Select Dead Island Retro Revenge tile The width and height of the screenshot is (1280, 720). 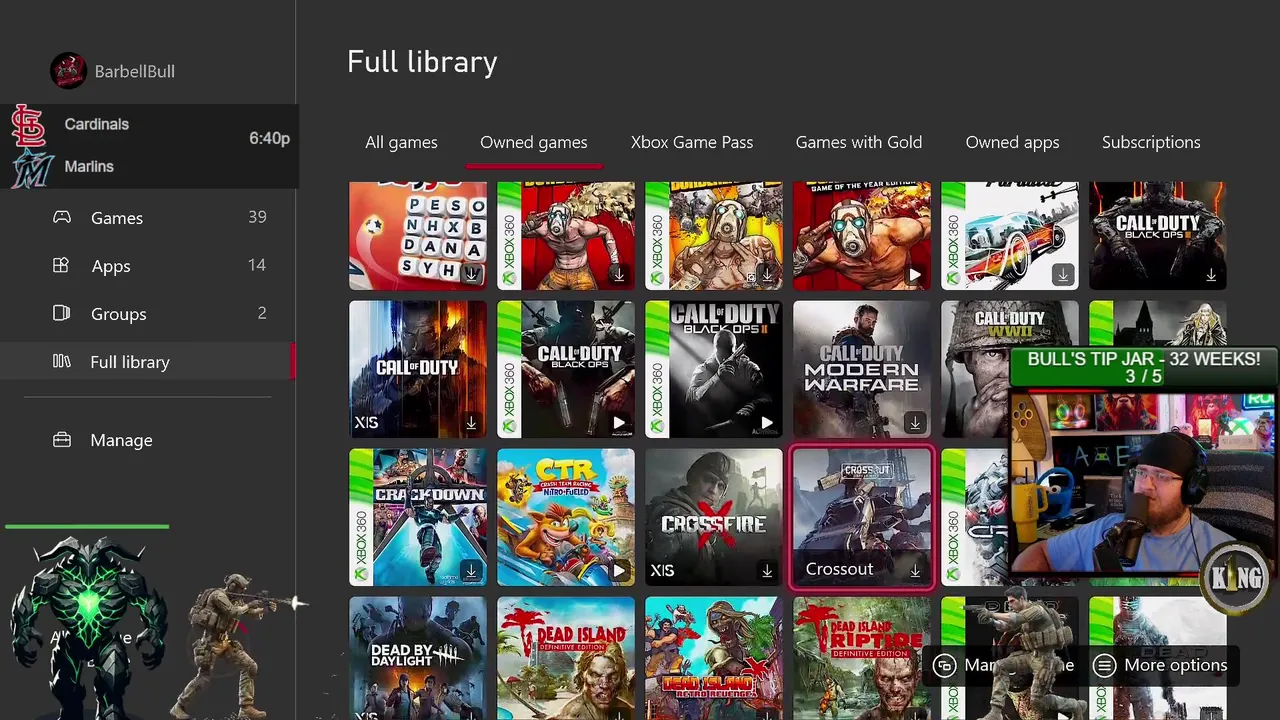[x=714, y=658]
